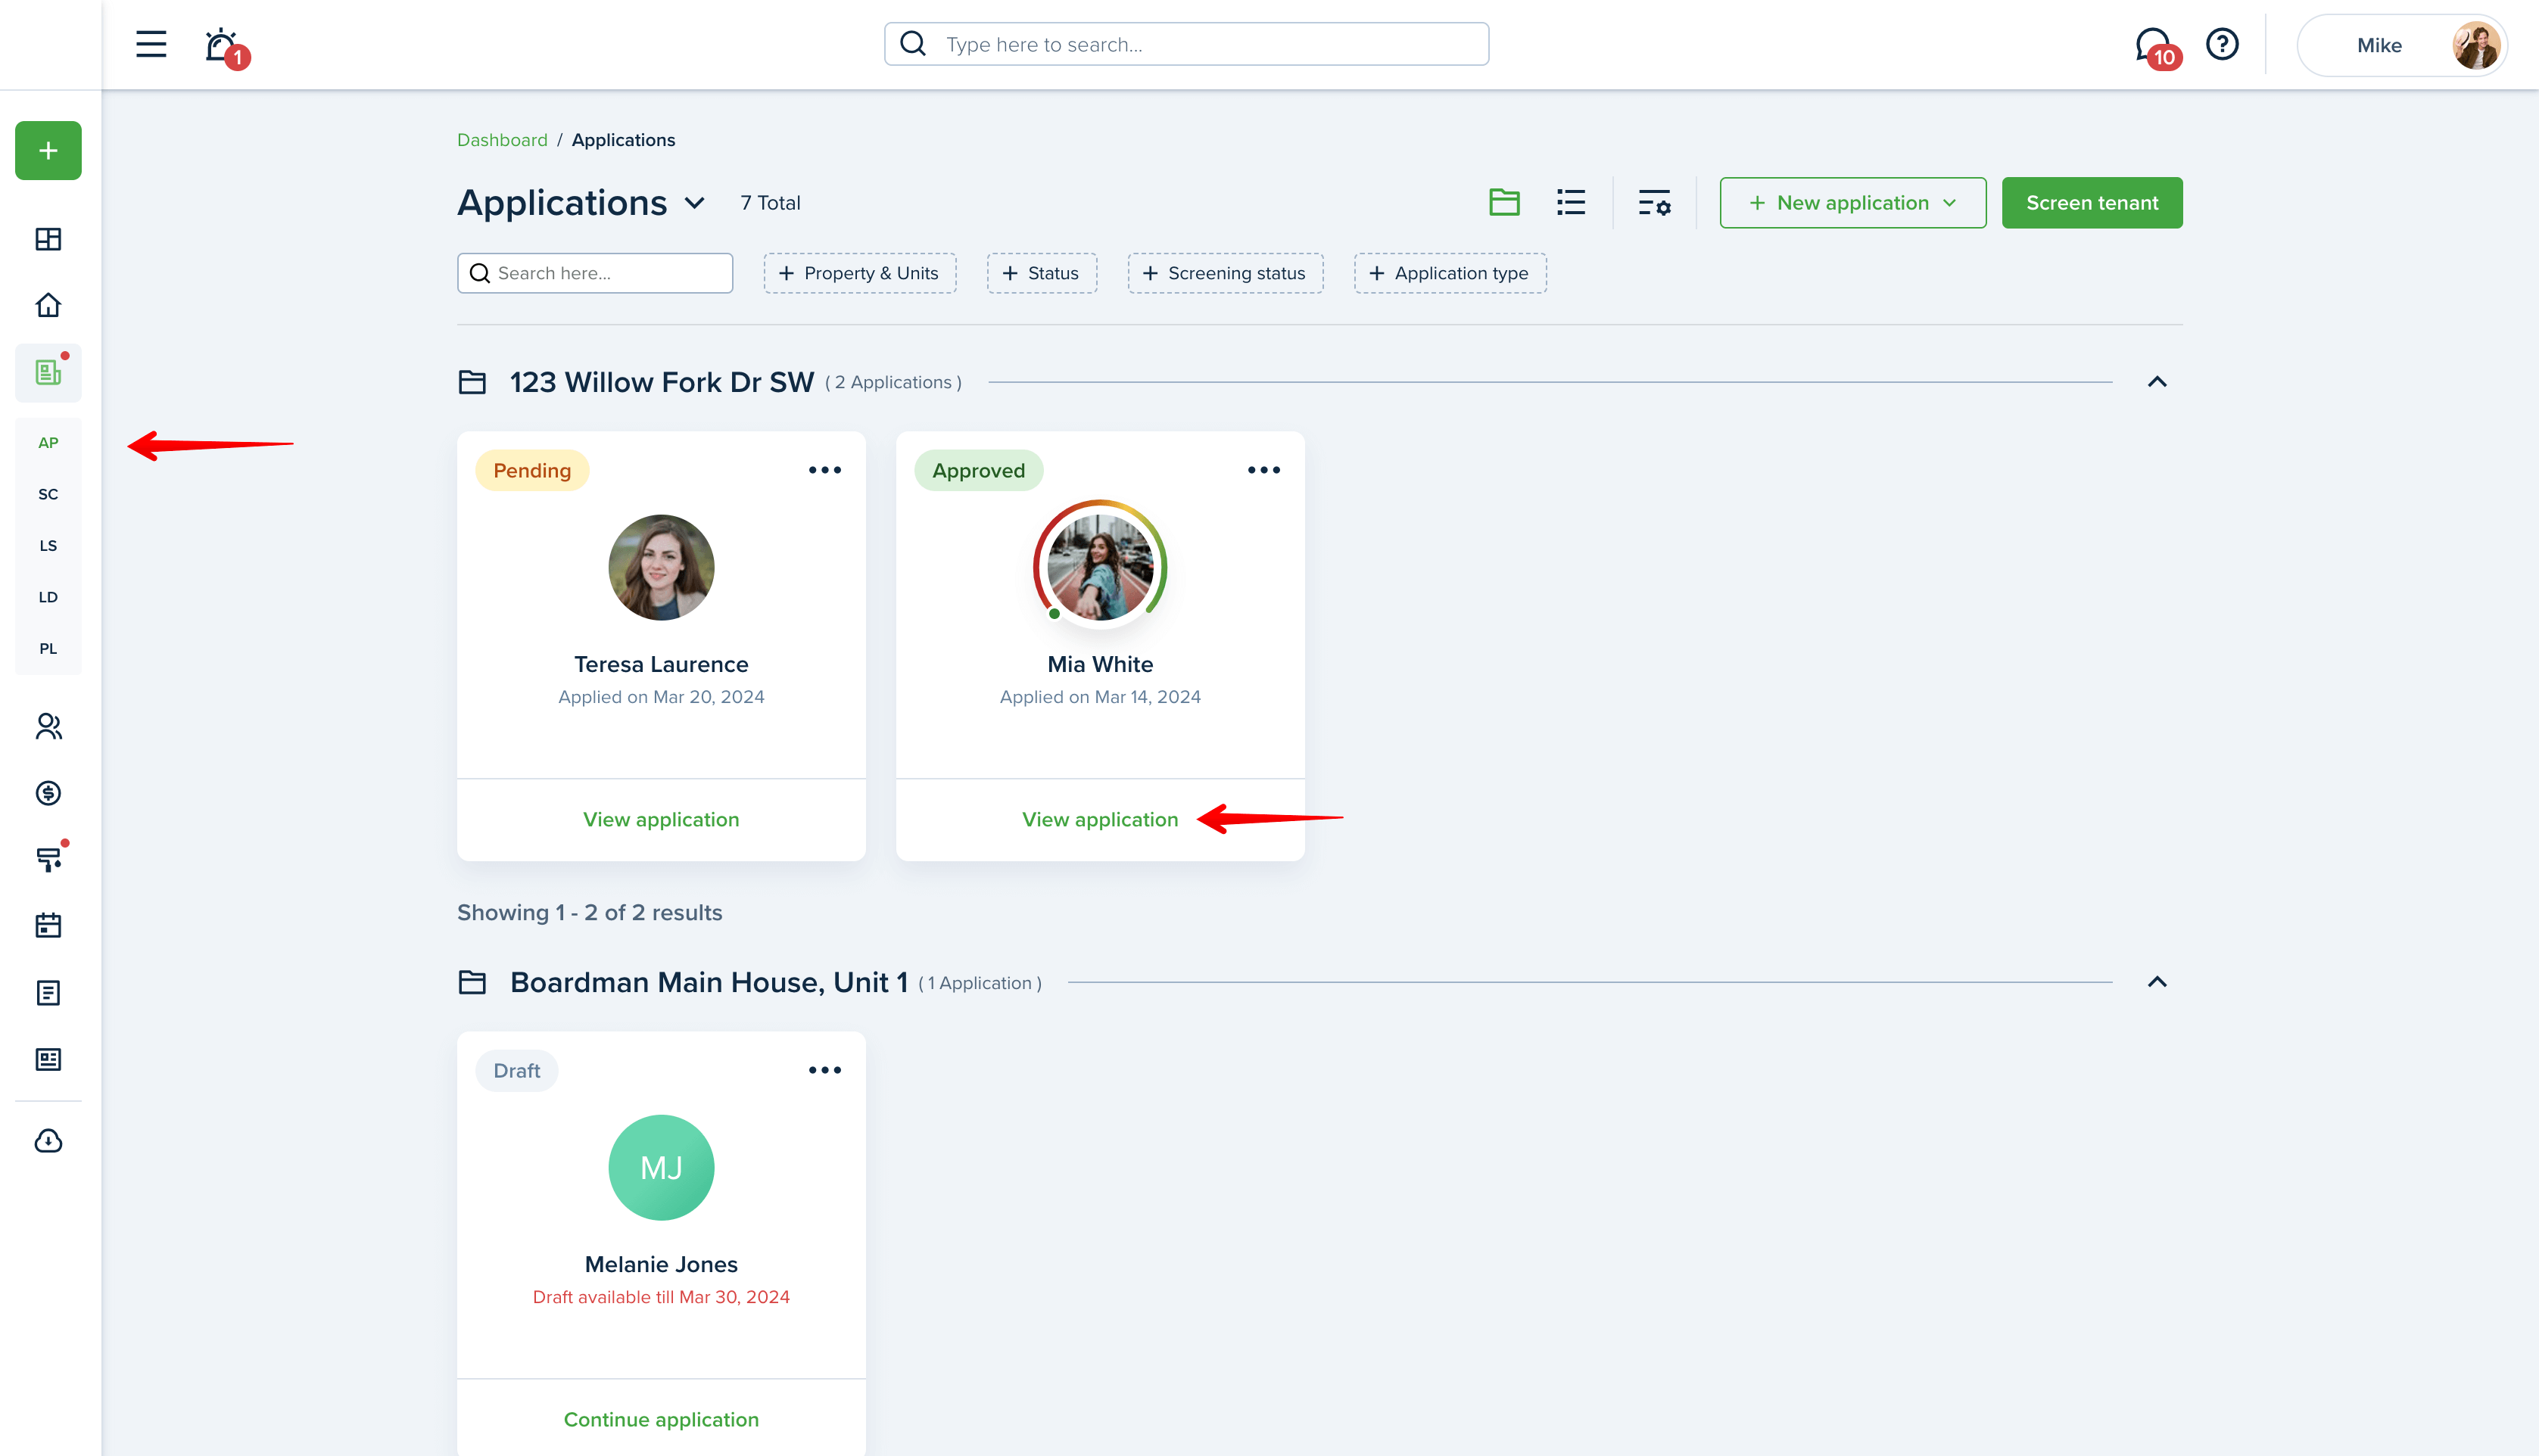Screen dimensions: 2539x1456
Task: Collapse the Boardman Main House group
Action: (x=2157, y=982)
